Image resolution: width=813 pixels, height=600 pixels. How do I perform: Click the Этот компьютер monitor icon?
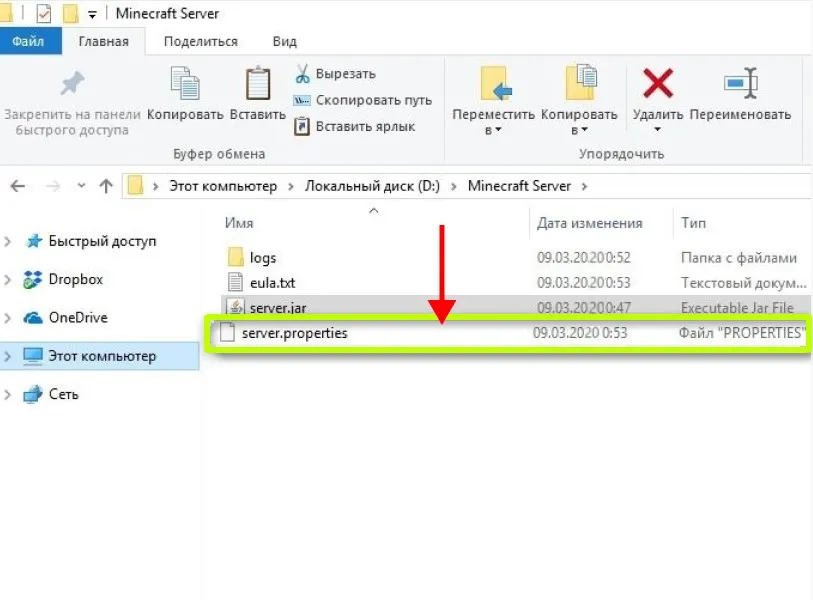click(33, 356)
